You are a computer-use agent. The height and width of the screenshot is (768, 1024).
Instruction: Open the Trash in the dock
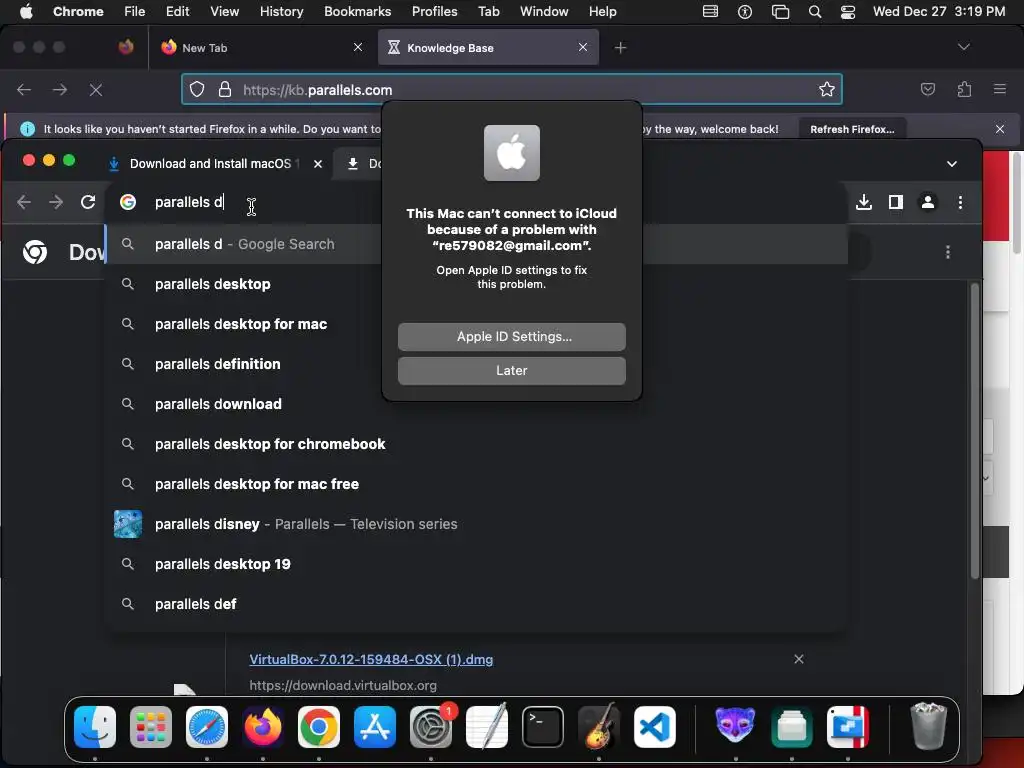click(x=928, y=726)
